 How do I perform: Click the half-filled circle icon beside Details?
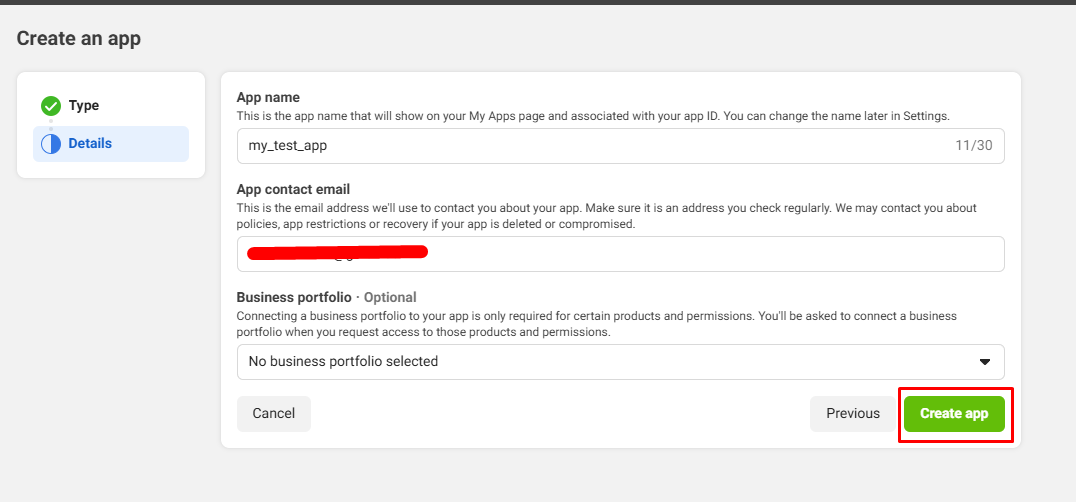tap(51, 144)
